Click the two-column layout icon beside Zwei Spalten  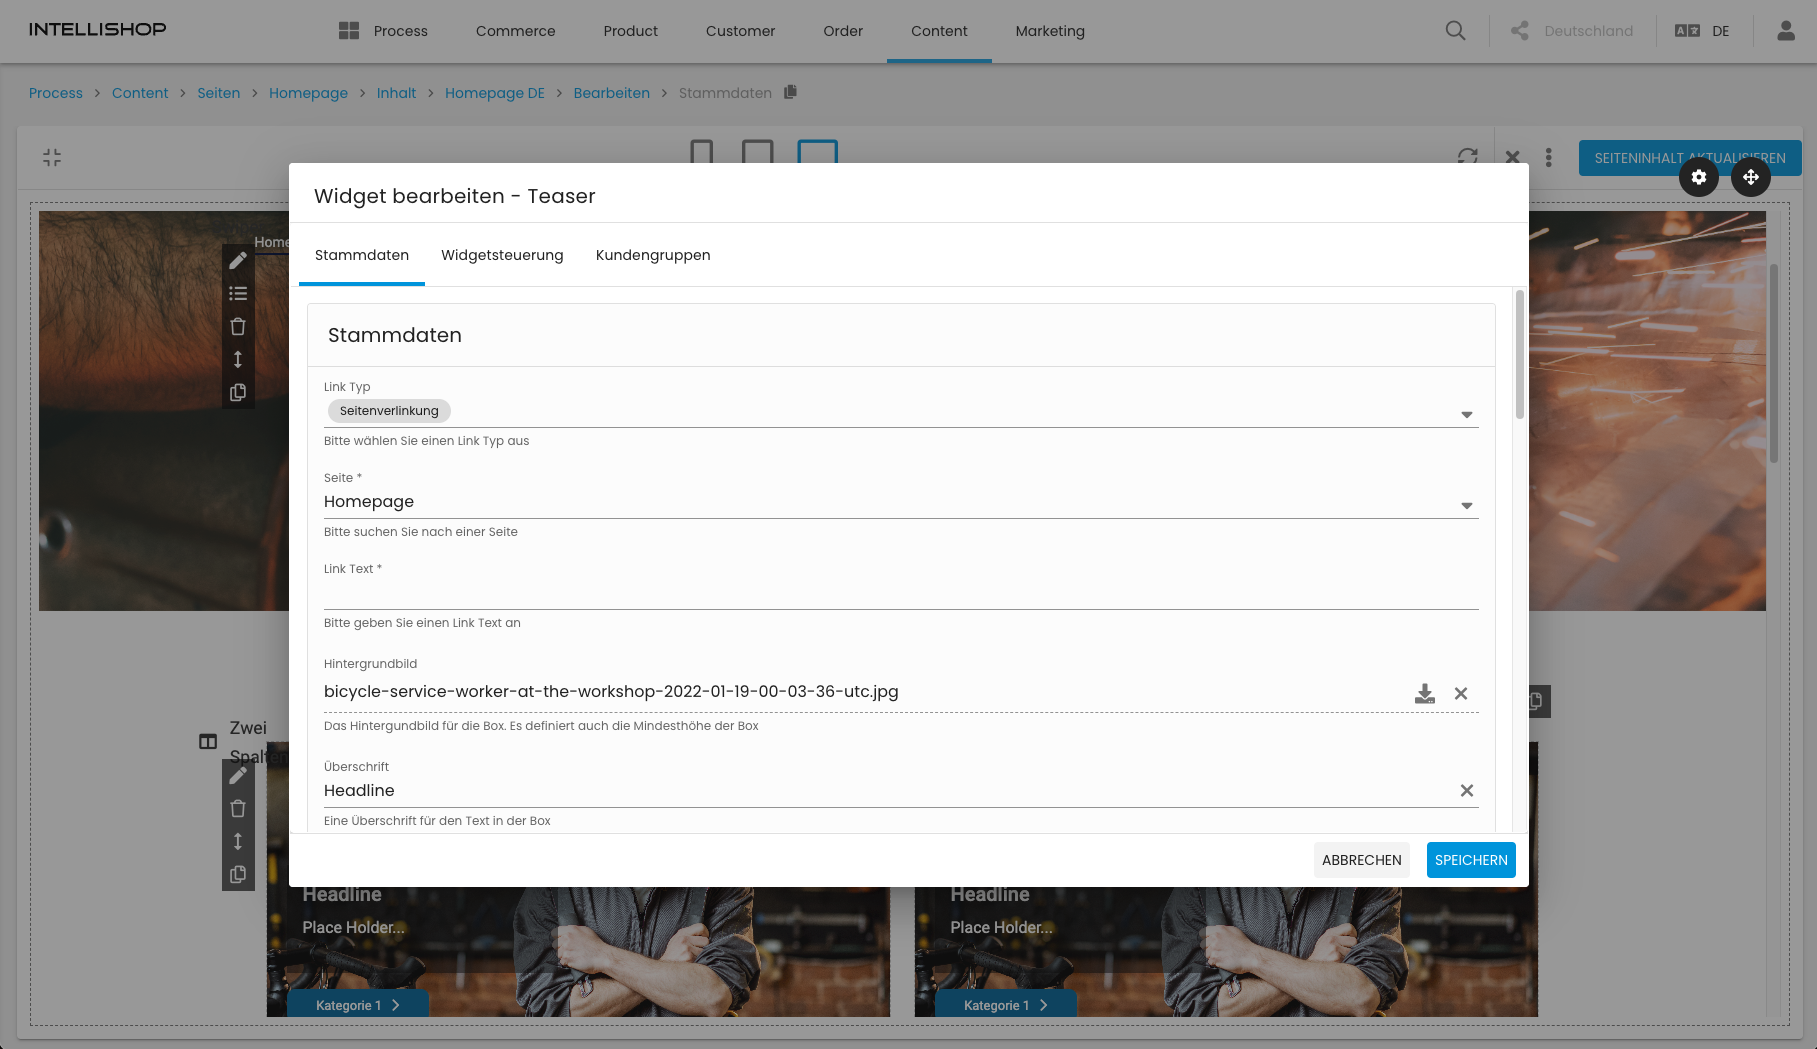(208, 742)
